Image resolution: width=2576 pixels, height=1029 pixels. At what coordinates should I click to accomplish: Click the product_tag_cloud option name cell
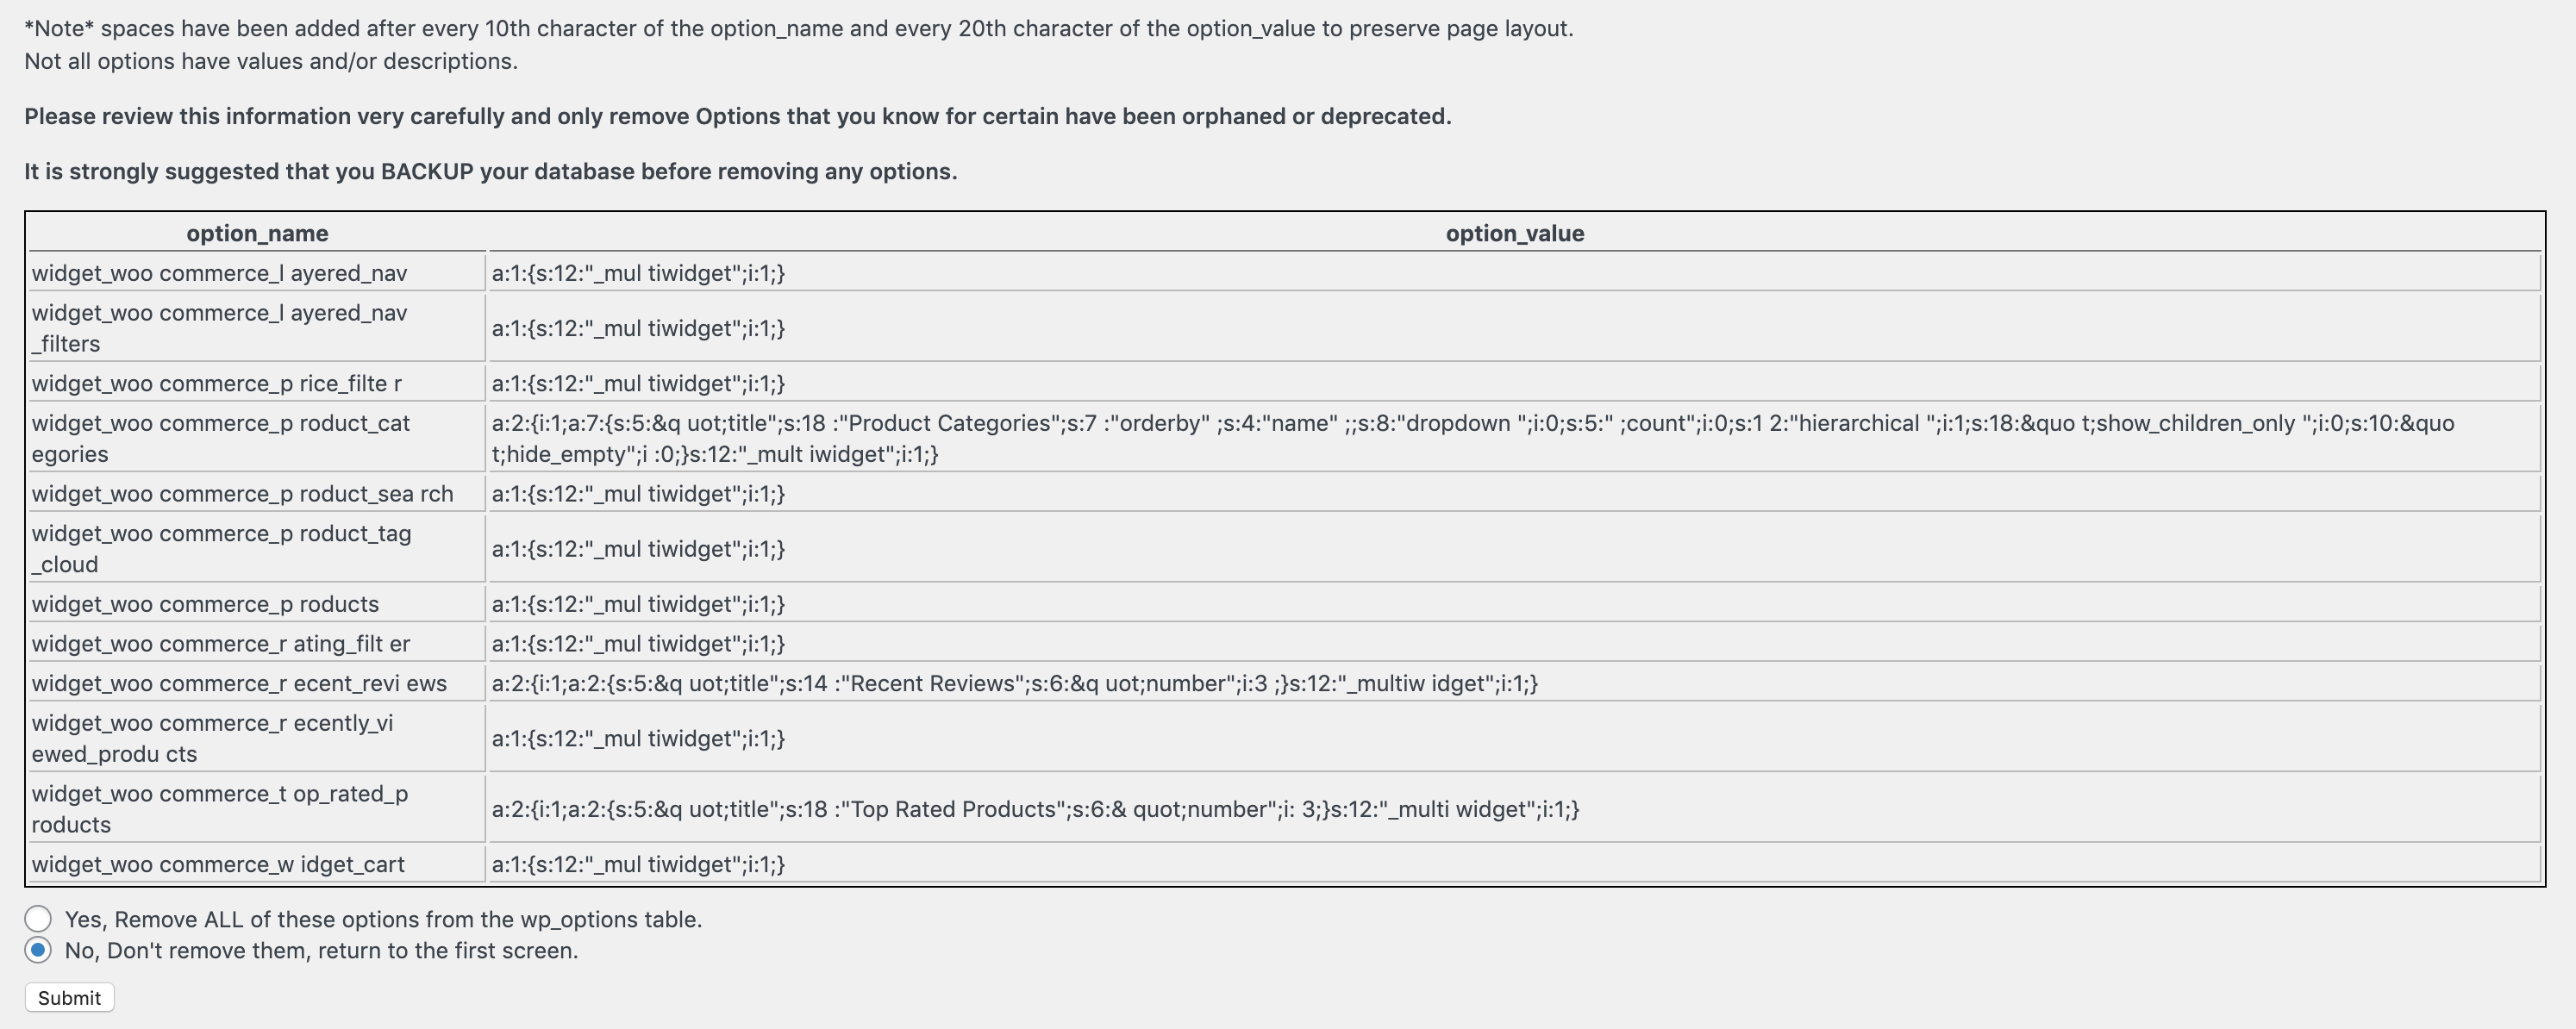click(221, 549)
